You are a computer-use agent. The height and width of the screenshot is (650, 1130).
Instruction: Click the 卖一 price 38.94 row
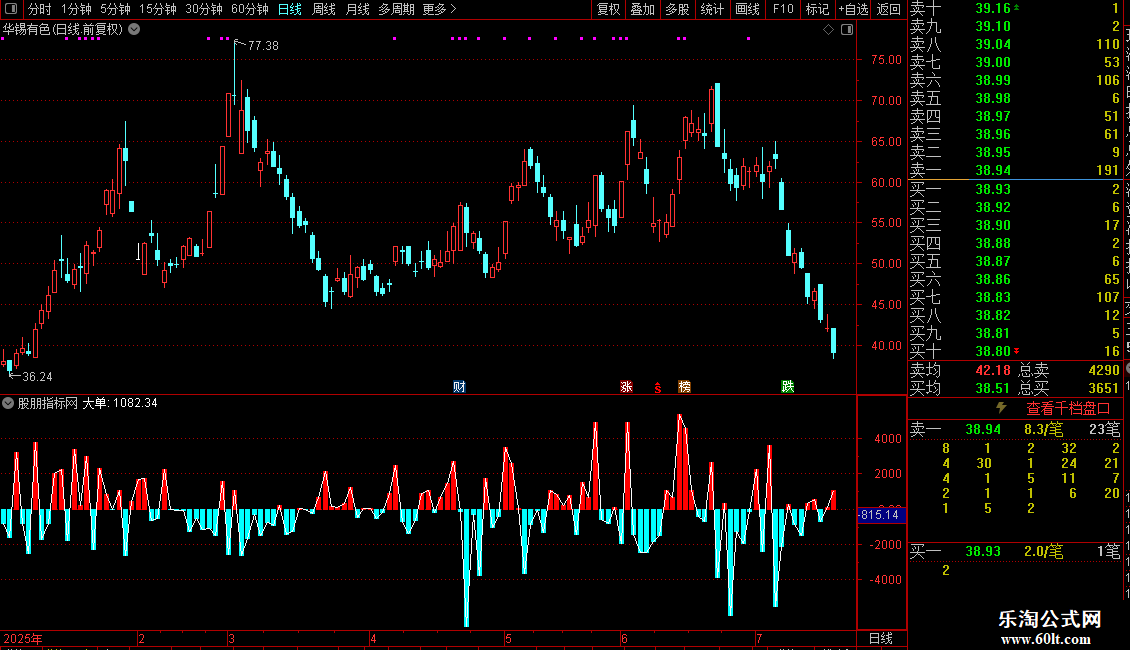(x=1016, y=170)
